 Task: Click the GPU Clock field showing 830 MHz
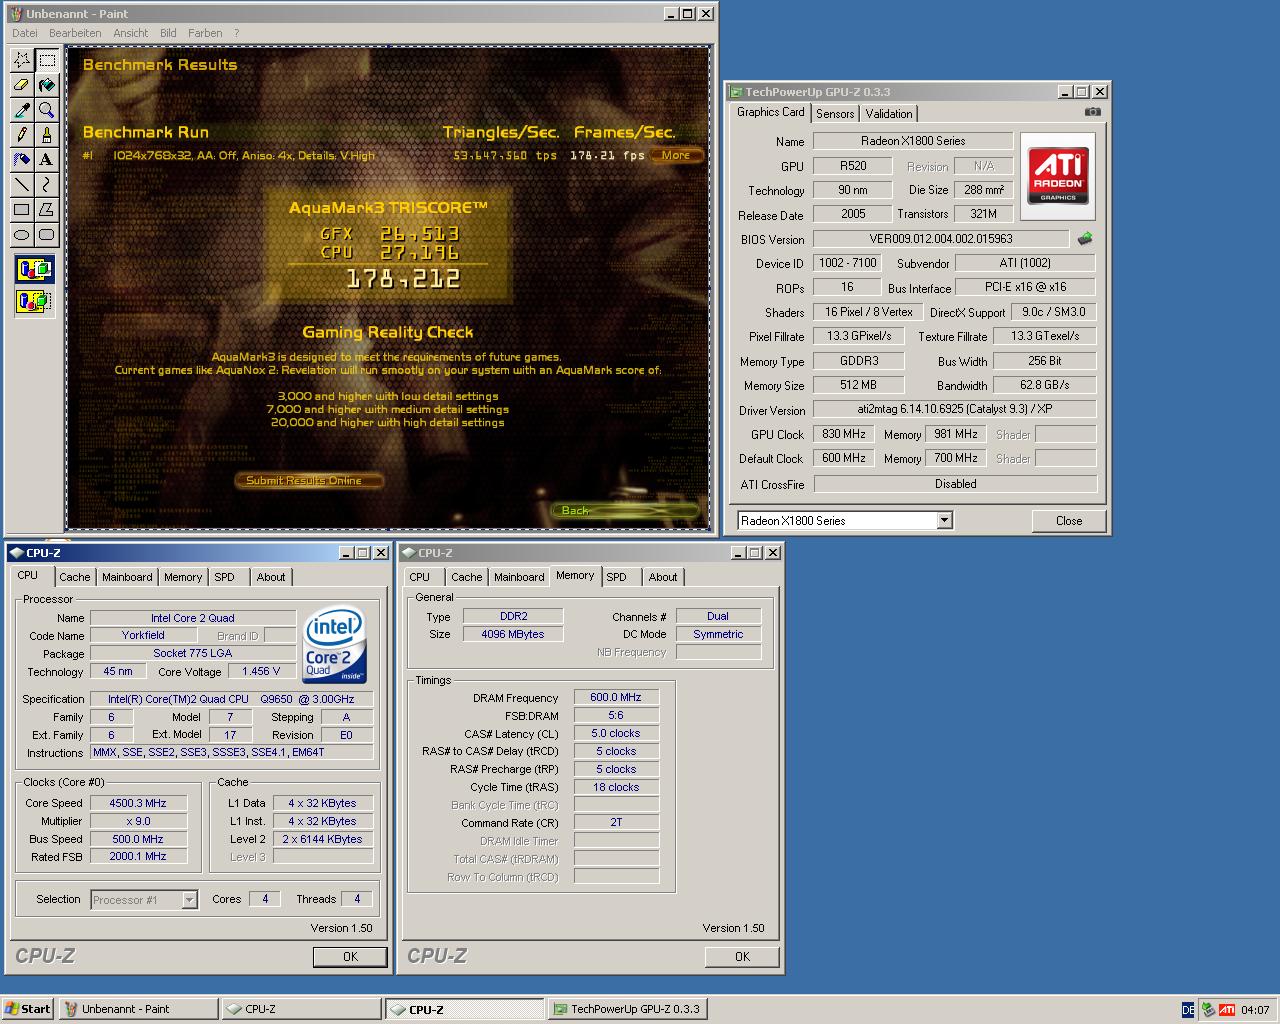844,434
